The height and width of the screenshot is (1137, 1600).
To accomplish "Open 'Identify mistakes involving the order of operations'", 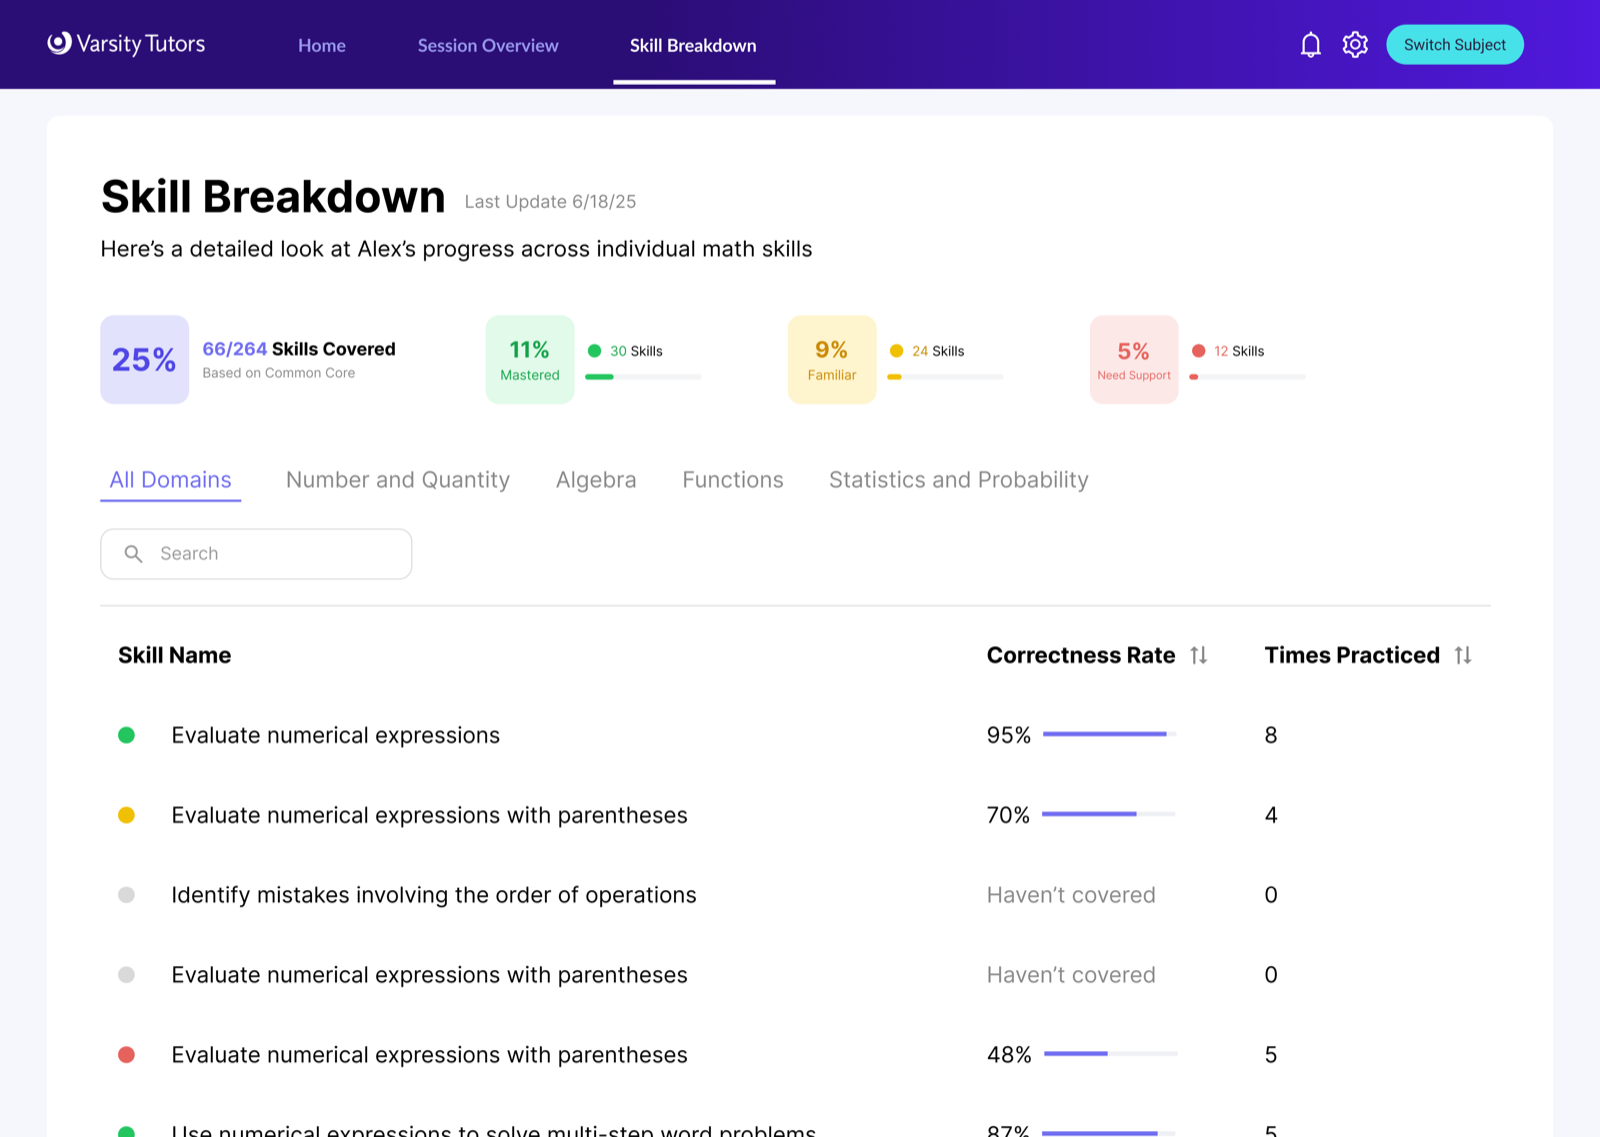I will (x=434, y=895).
